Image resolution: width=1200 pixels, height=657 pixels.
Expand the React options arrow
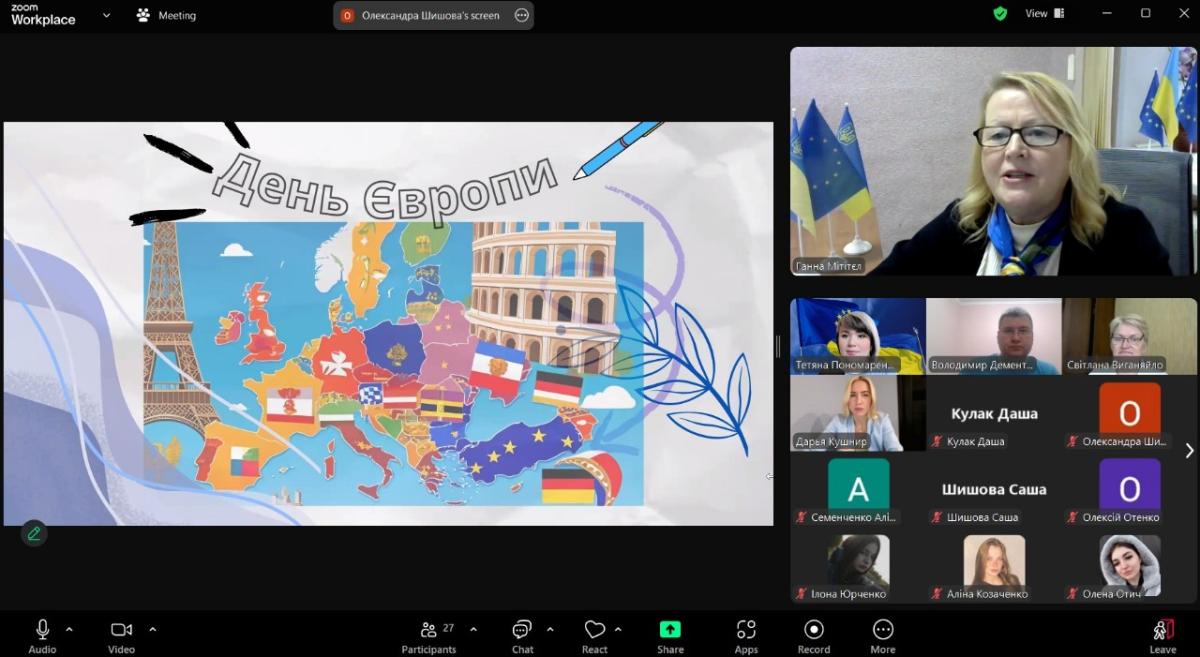tap(618, 629)
